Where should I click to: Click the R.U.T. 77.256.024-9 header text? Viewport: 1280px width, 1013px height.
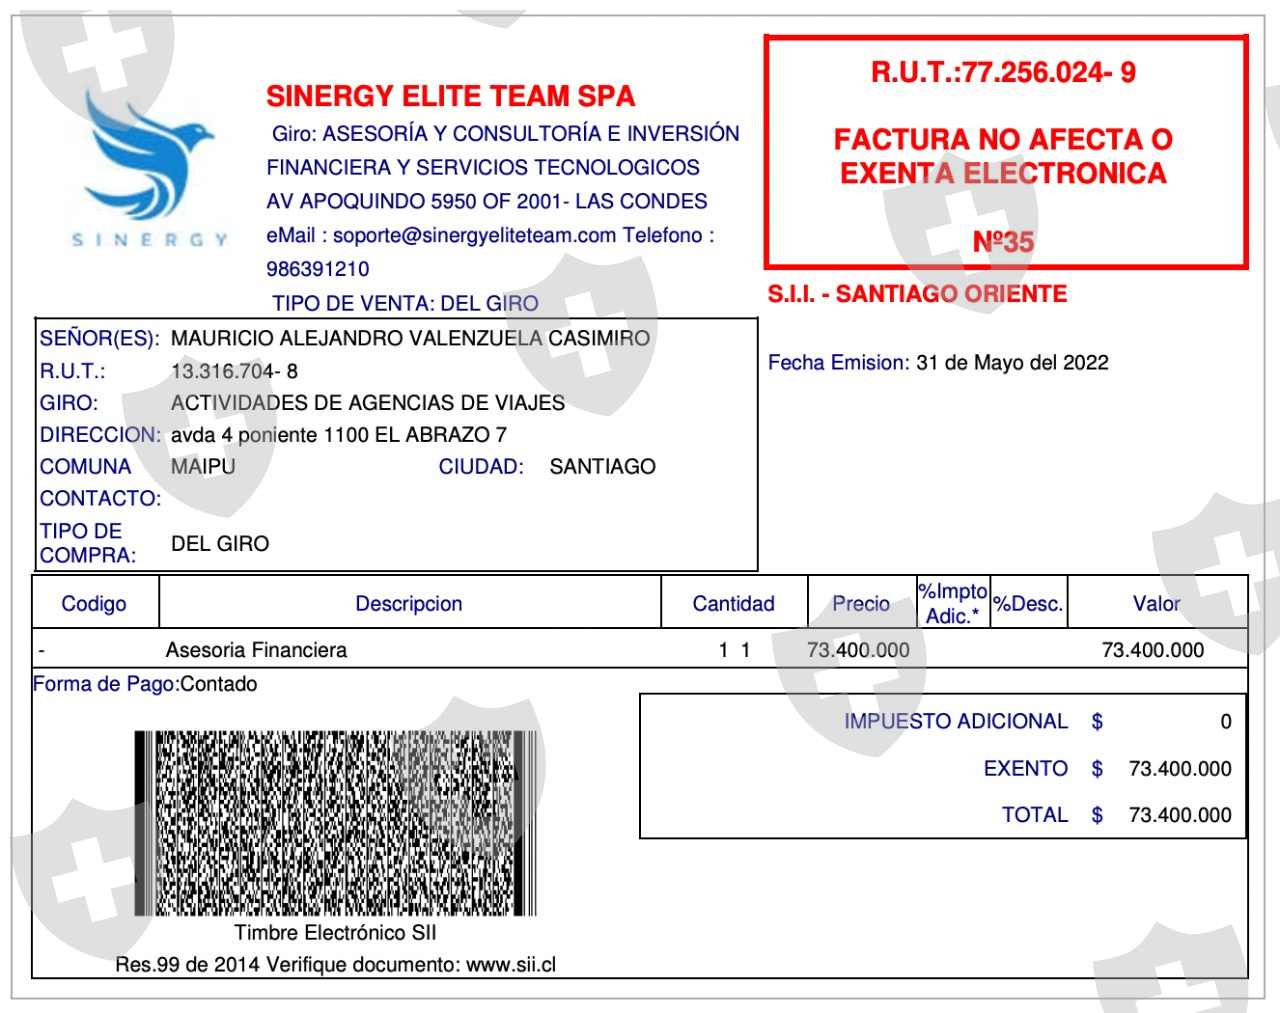pyautogui.click(x=1003, y=72)
